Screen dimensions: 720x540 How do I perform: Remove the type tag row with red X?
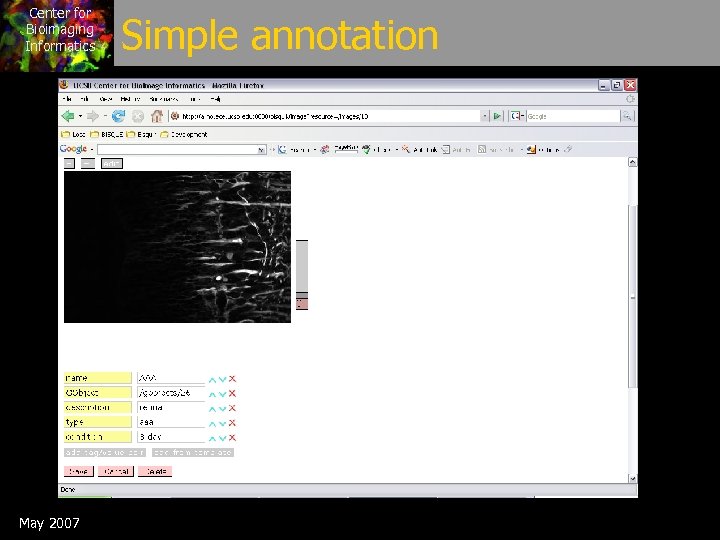pos(232,423)
